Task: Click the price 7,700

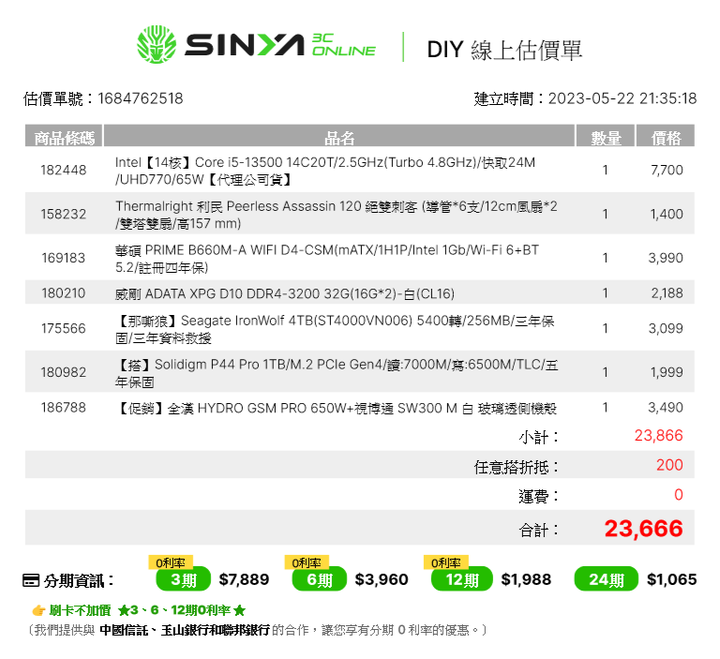Action: 667,170
